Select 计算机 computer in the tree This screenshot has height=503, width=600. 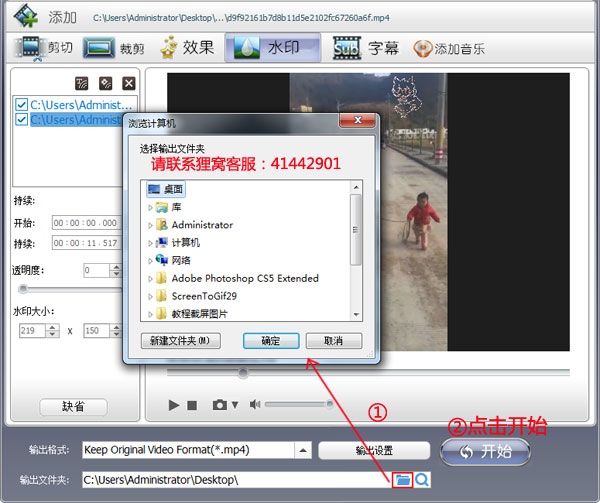(178, 243)
